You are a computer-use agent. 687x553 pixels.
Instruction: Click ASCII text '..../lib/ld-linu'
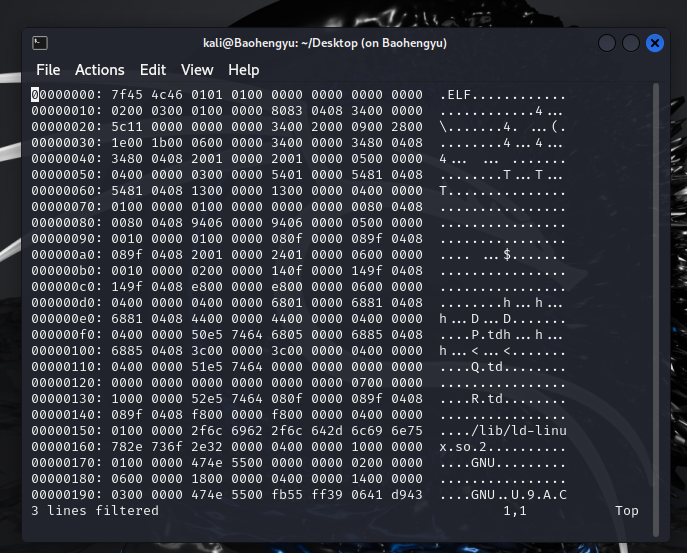coord(503,430)
